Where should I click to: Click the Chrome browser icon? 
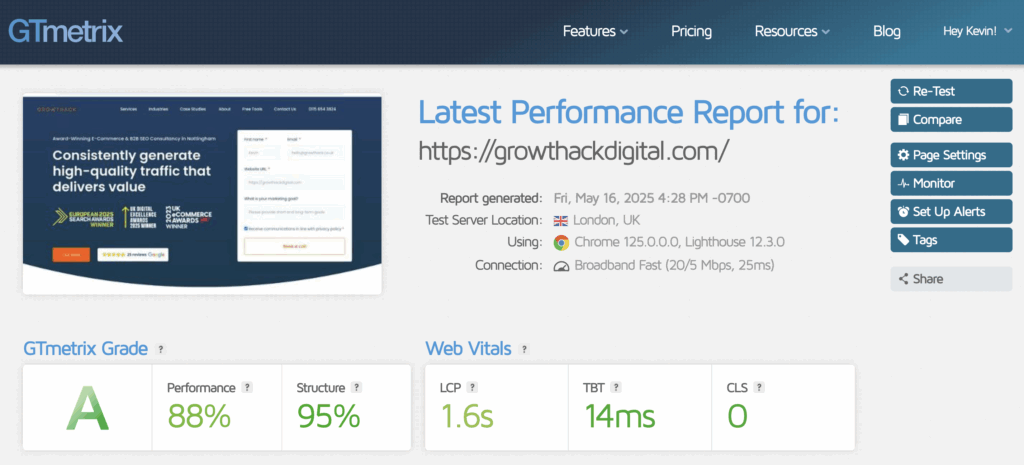(x=560, y=243)
